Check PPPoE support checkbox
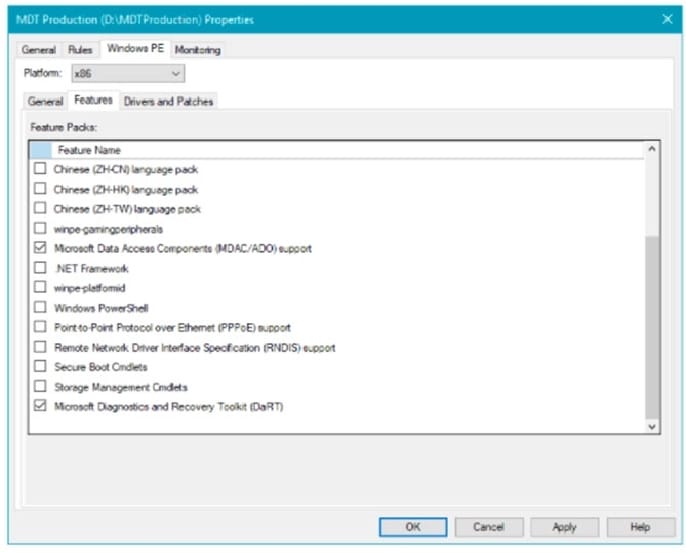The width and height of the screenshot is (686, 553). (40, 327)
